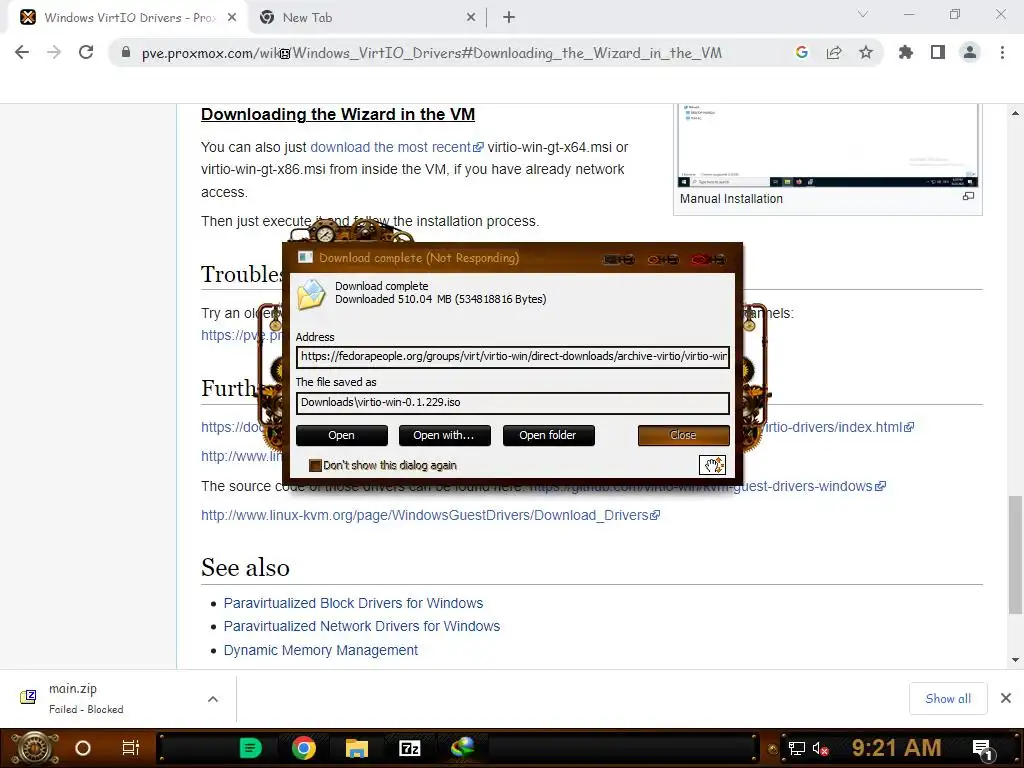Click the browser Forward arrow
This screenshot has width=1024, height=768.
(x=54, y=52)
